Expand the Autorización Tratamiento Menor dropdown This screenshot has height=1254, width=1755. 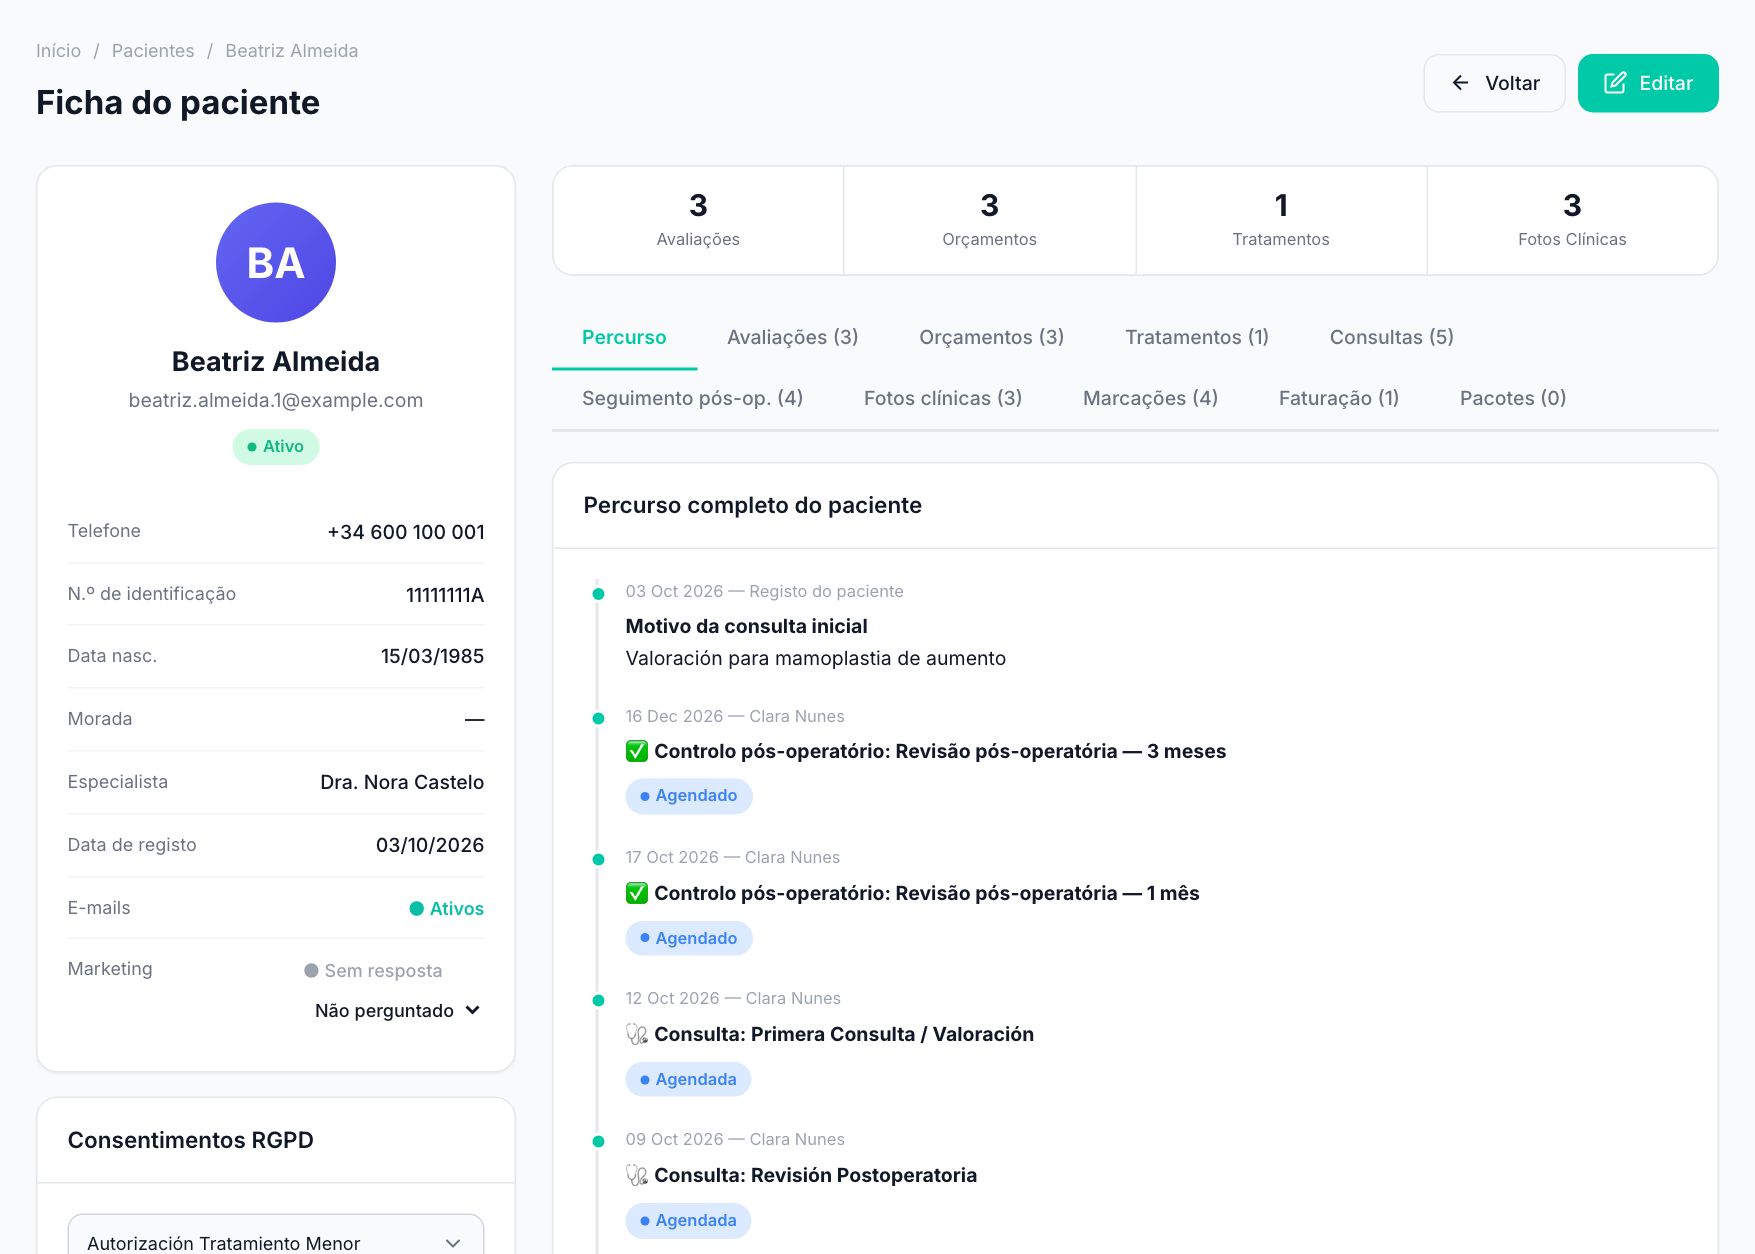tap(276, 1242)
